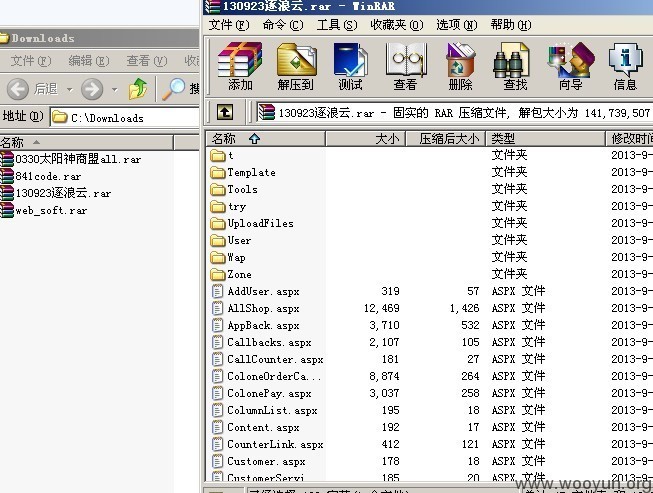Image resolution: width=653 pixels, height=493 pixels.
Task: Select ColoneOrderCa... file name
Action: pos(274,376)
